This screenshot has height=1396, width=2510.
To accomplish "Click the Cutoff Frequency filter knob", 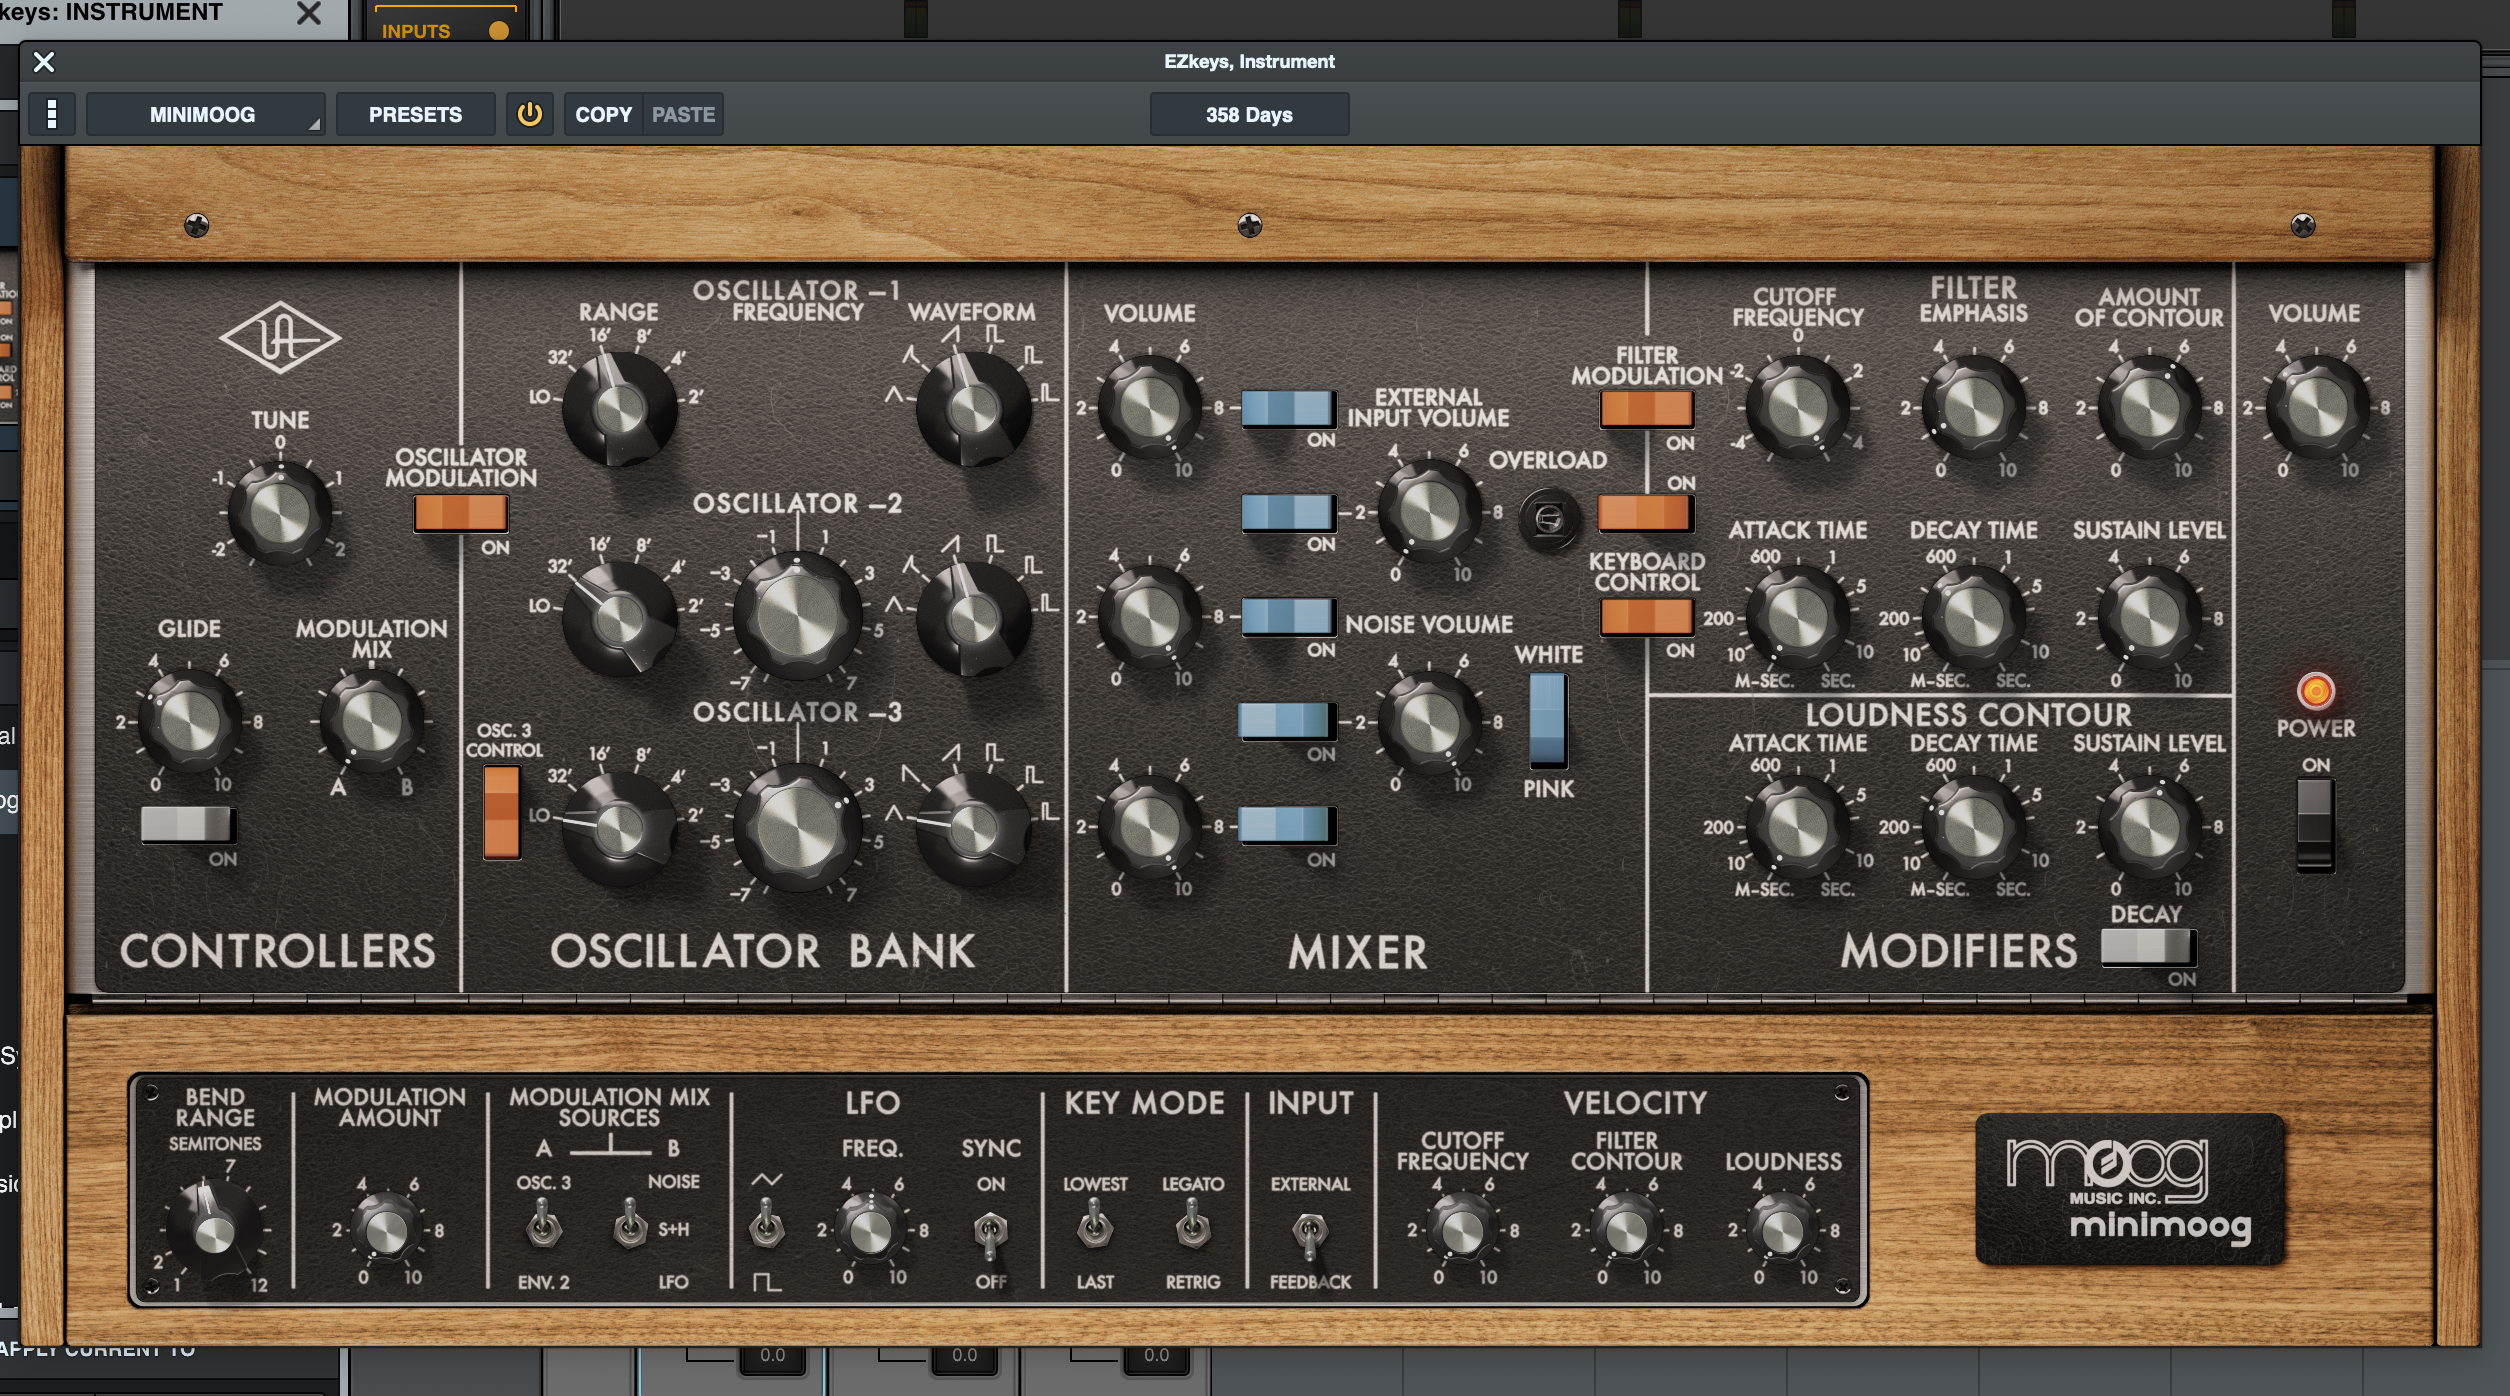I will [1797, 408].
